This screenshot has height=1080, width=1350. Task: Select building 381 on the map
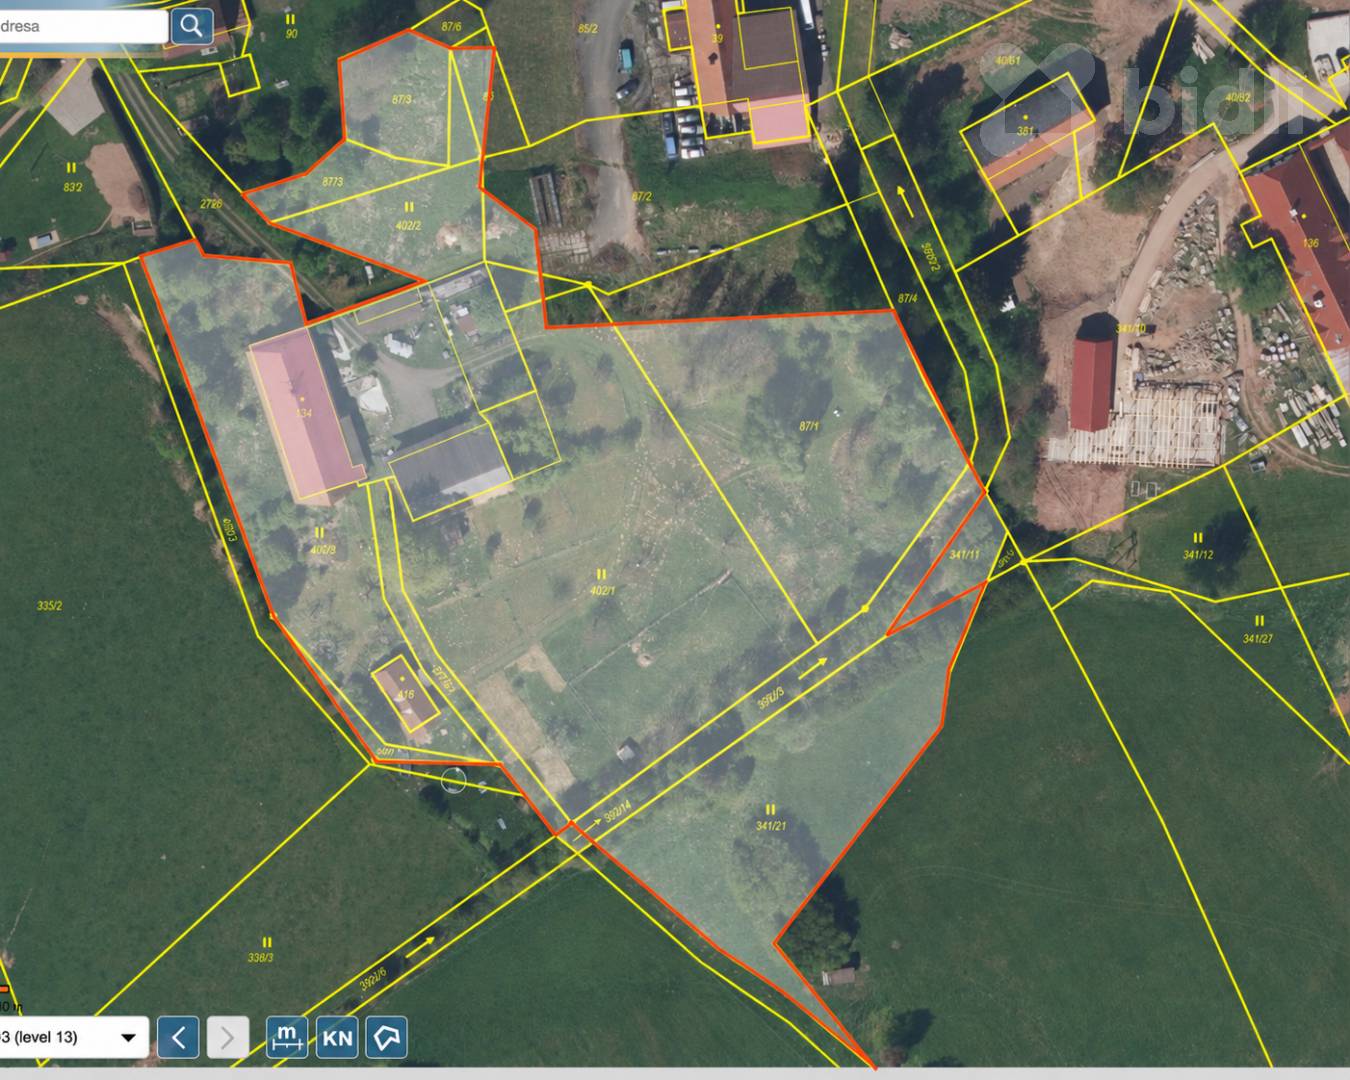tap(1024, 131)
